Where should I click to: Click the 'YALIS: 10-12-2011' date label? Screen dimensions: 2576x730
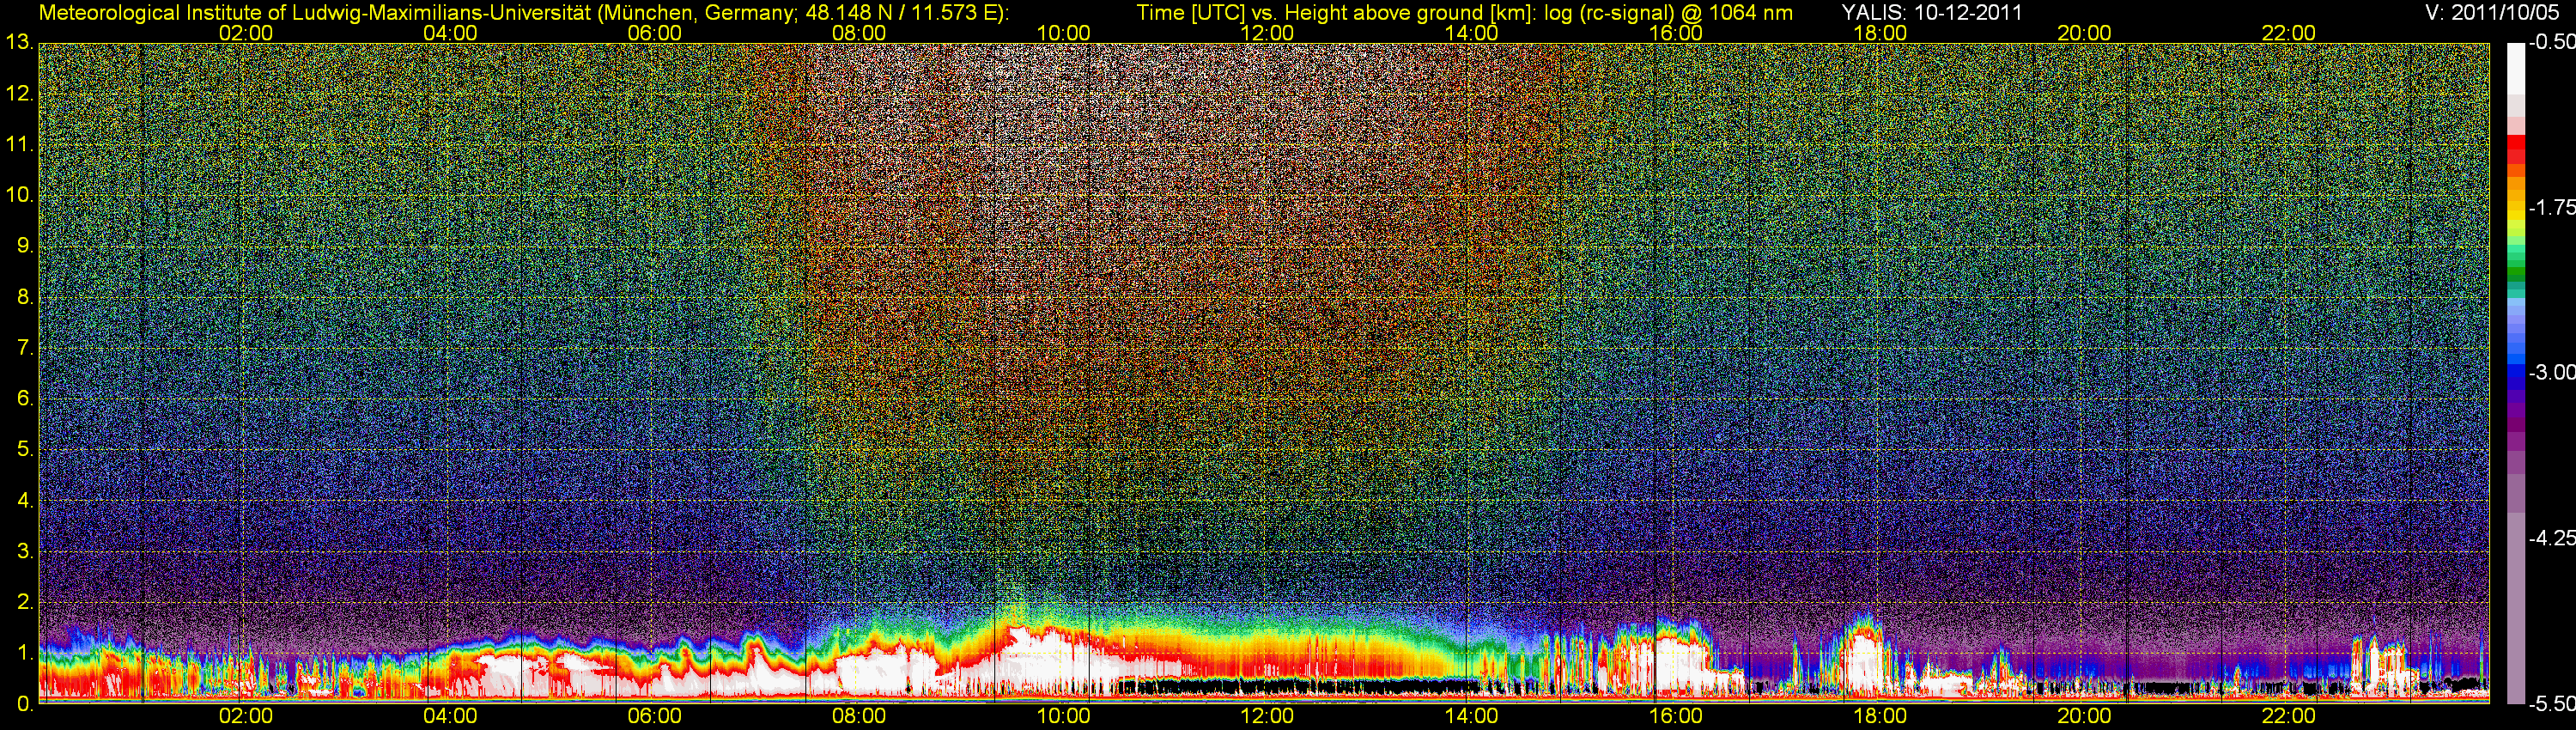pyautogui.click(x=1931, y=13)
